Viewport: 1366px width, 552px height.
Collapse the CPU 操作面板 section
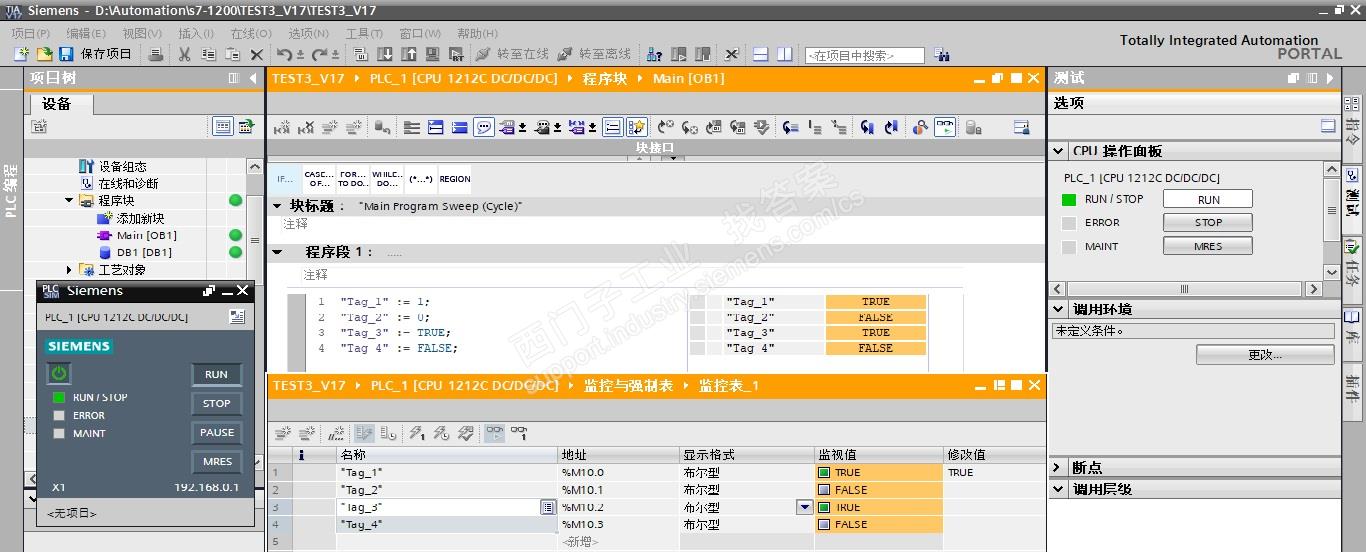click(x=1060, y=151)
